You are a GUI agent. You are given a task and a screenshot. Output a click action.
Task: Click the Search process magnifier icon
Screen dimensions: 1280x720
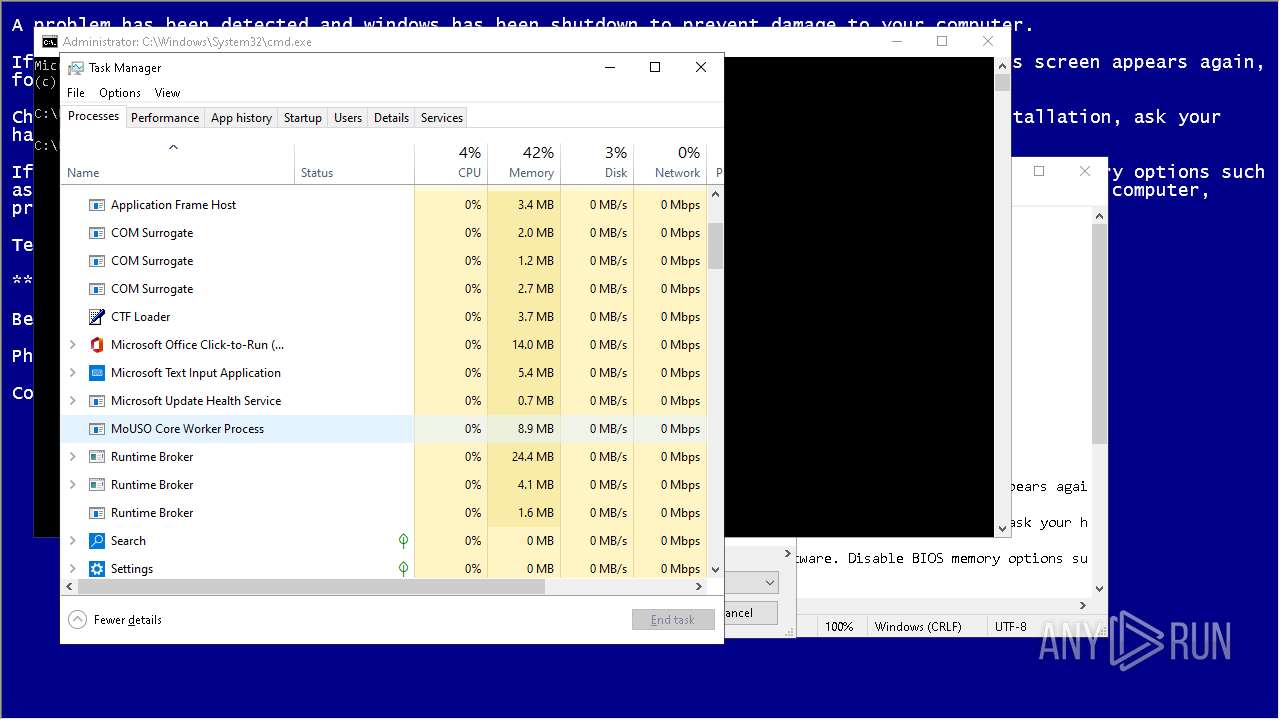pyautogui.click(x=97, y=541)
